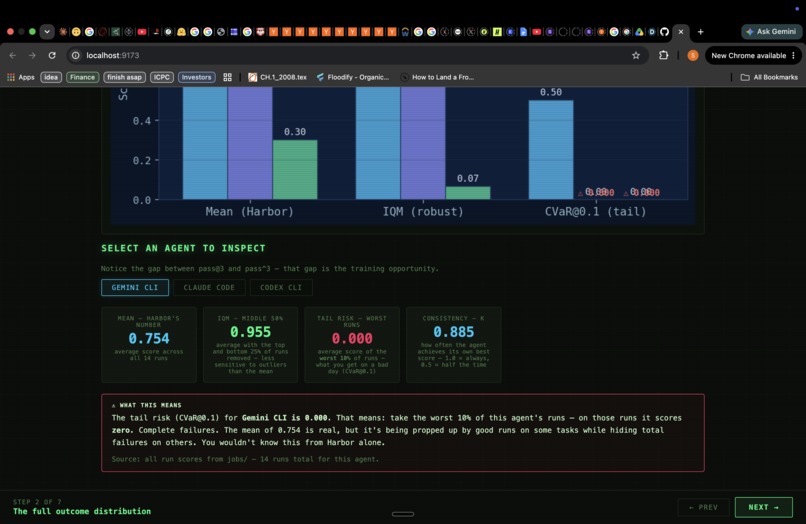The width and height of the screenshot is (806, 524).
Task: Select the GEMINI CLI agent tab
Action: [x=135, y=287]
